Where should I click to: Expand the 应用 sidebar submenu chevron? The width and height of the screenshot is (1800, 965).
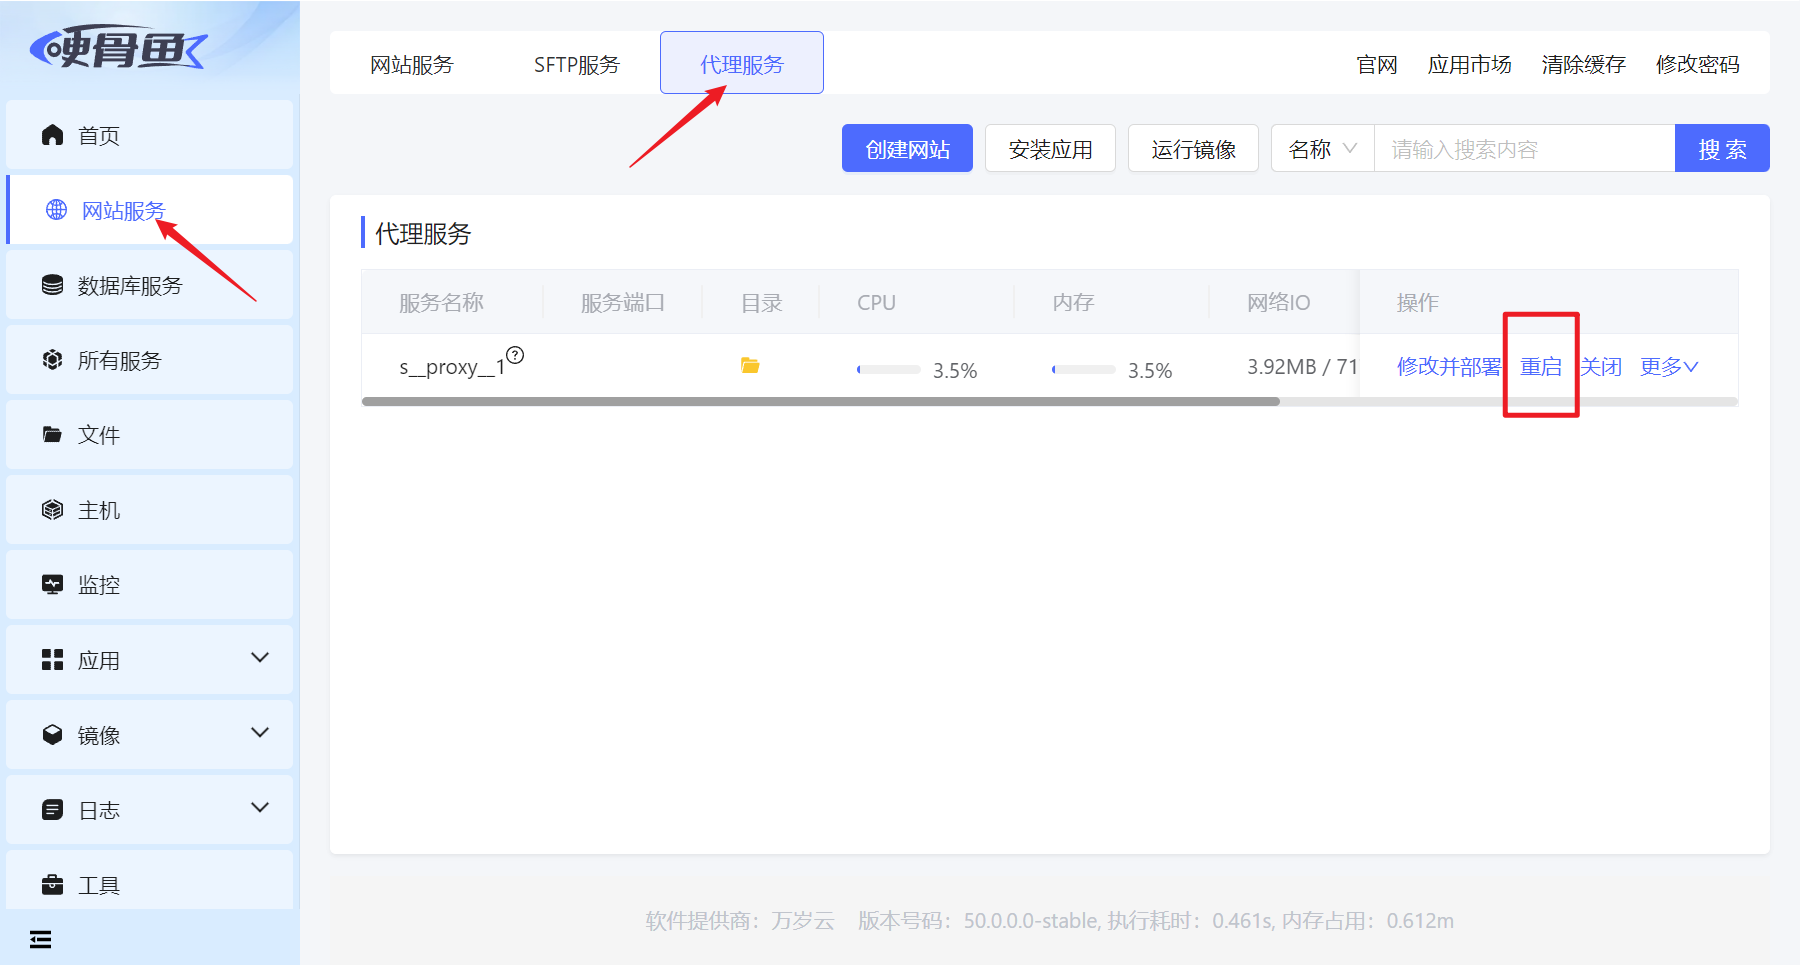coord(260,658)
